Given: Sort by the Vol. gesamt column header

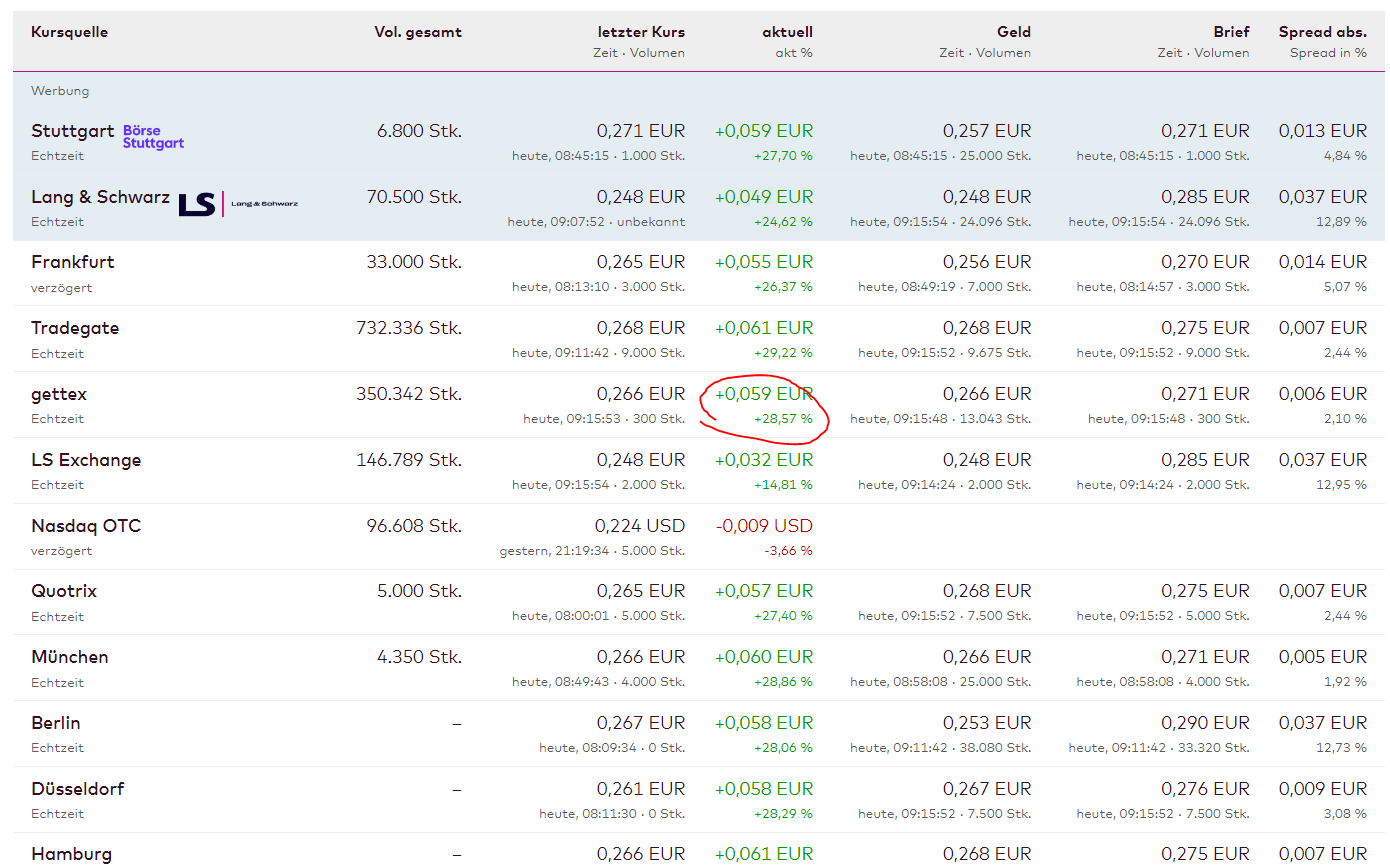Looking at the screenshot, I should tap(418, 32).
